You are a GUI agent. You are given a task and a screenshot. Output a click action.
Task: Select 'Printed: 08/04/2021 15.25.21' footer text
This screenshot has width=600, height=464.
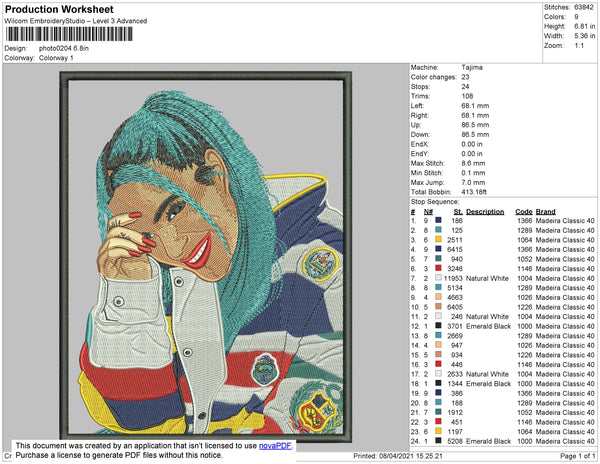pos(398,456)
